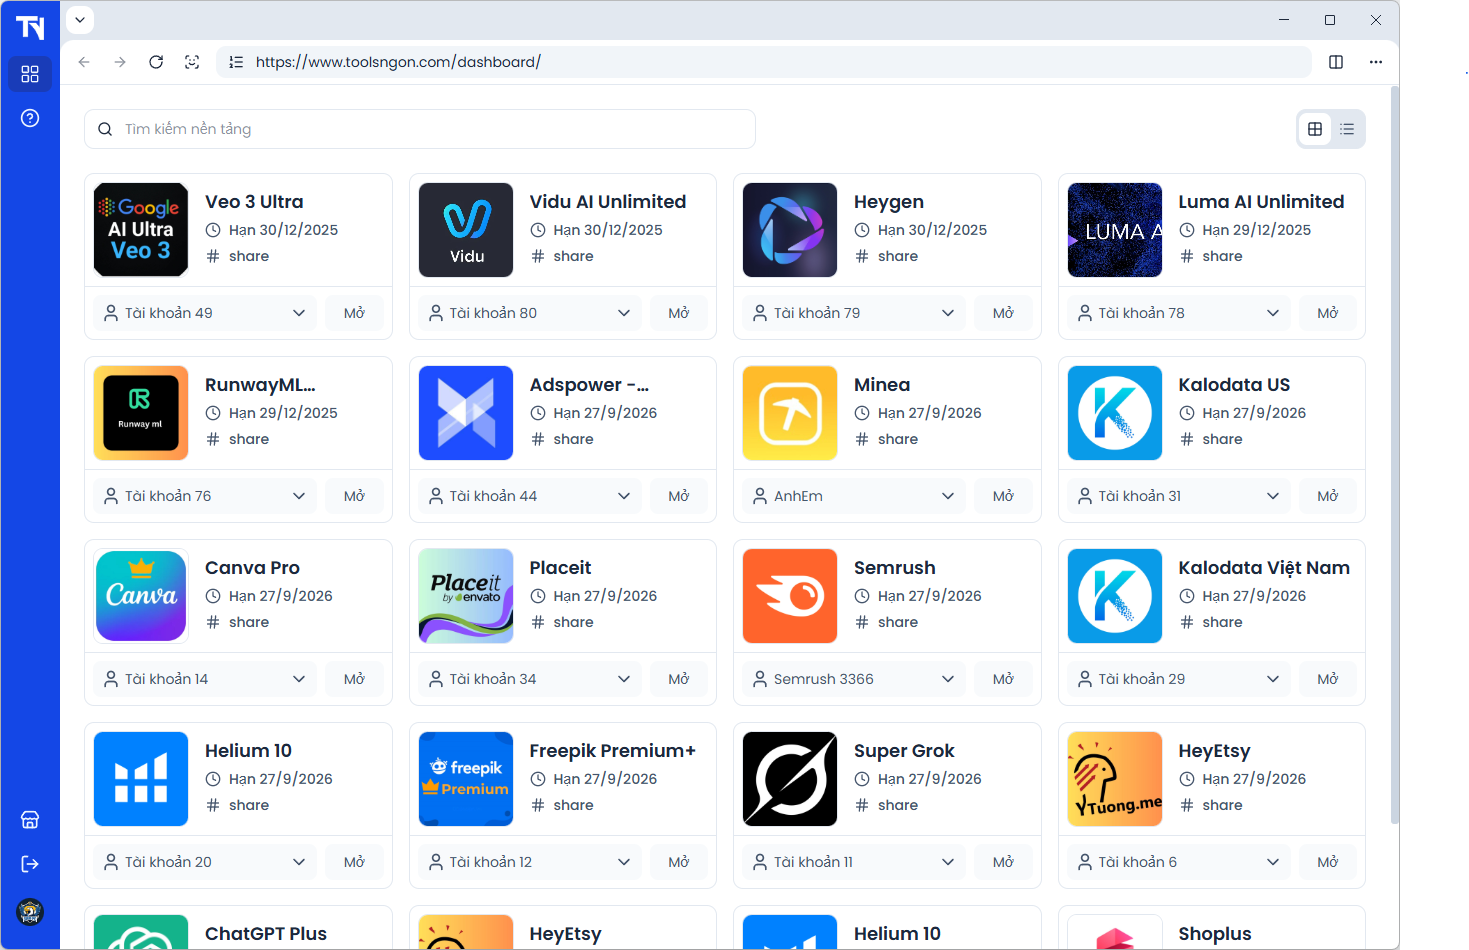Open Semrush 3366 account dropdown
The width and height of the screenshot is (1469, 950).
point(854,679)
